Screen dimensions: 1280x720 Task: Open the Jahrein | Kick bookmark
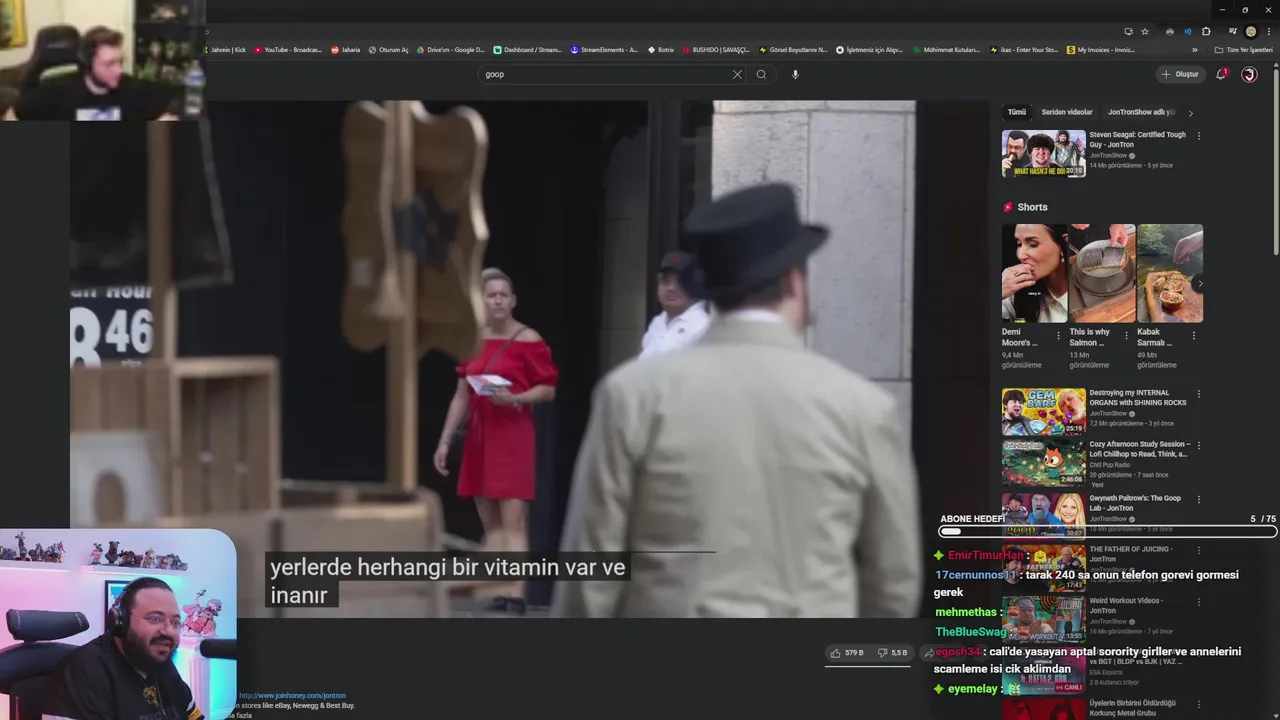pos(226,49)
